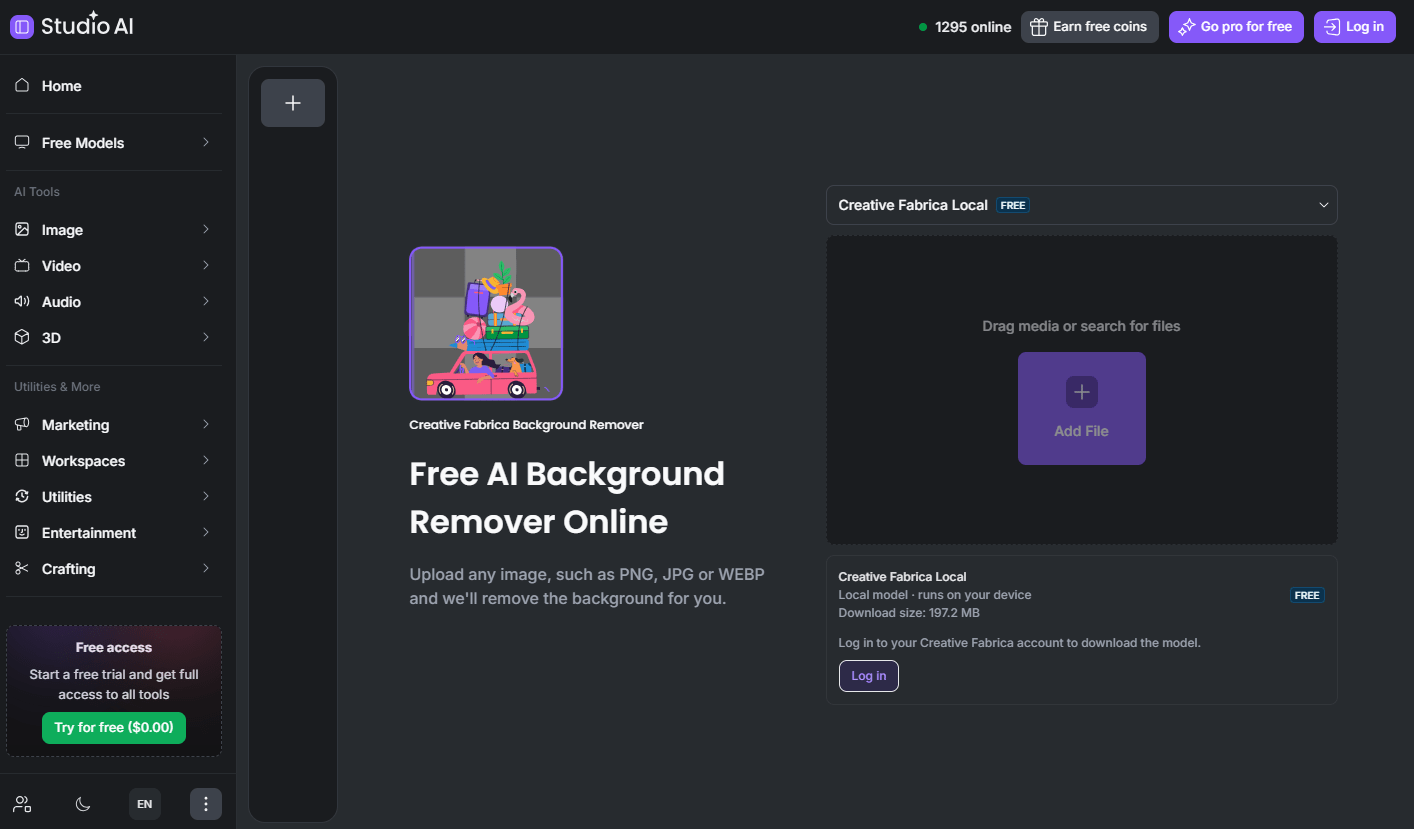Click the Free AI Background Remover Online heading
This screenshot has height=829, width=1414.
click(567, 497)
